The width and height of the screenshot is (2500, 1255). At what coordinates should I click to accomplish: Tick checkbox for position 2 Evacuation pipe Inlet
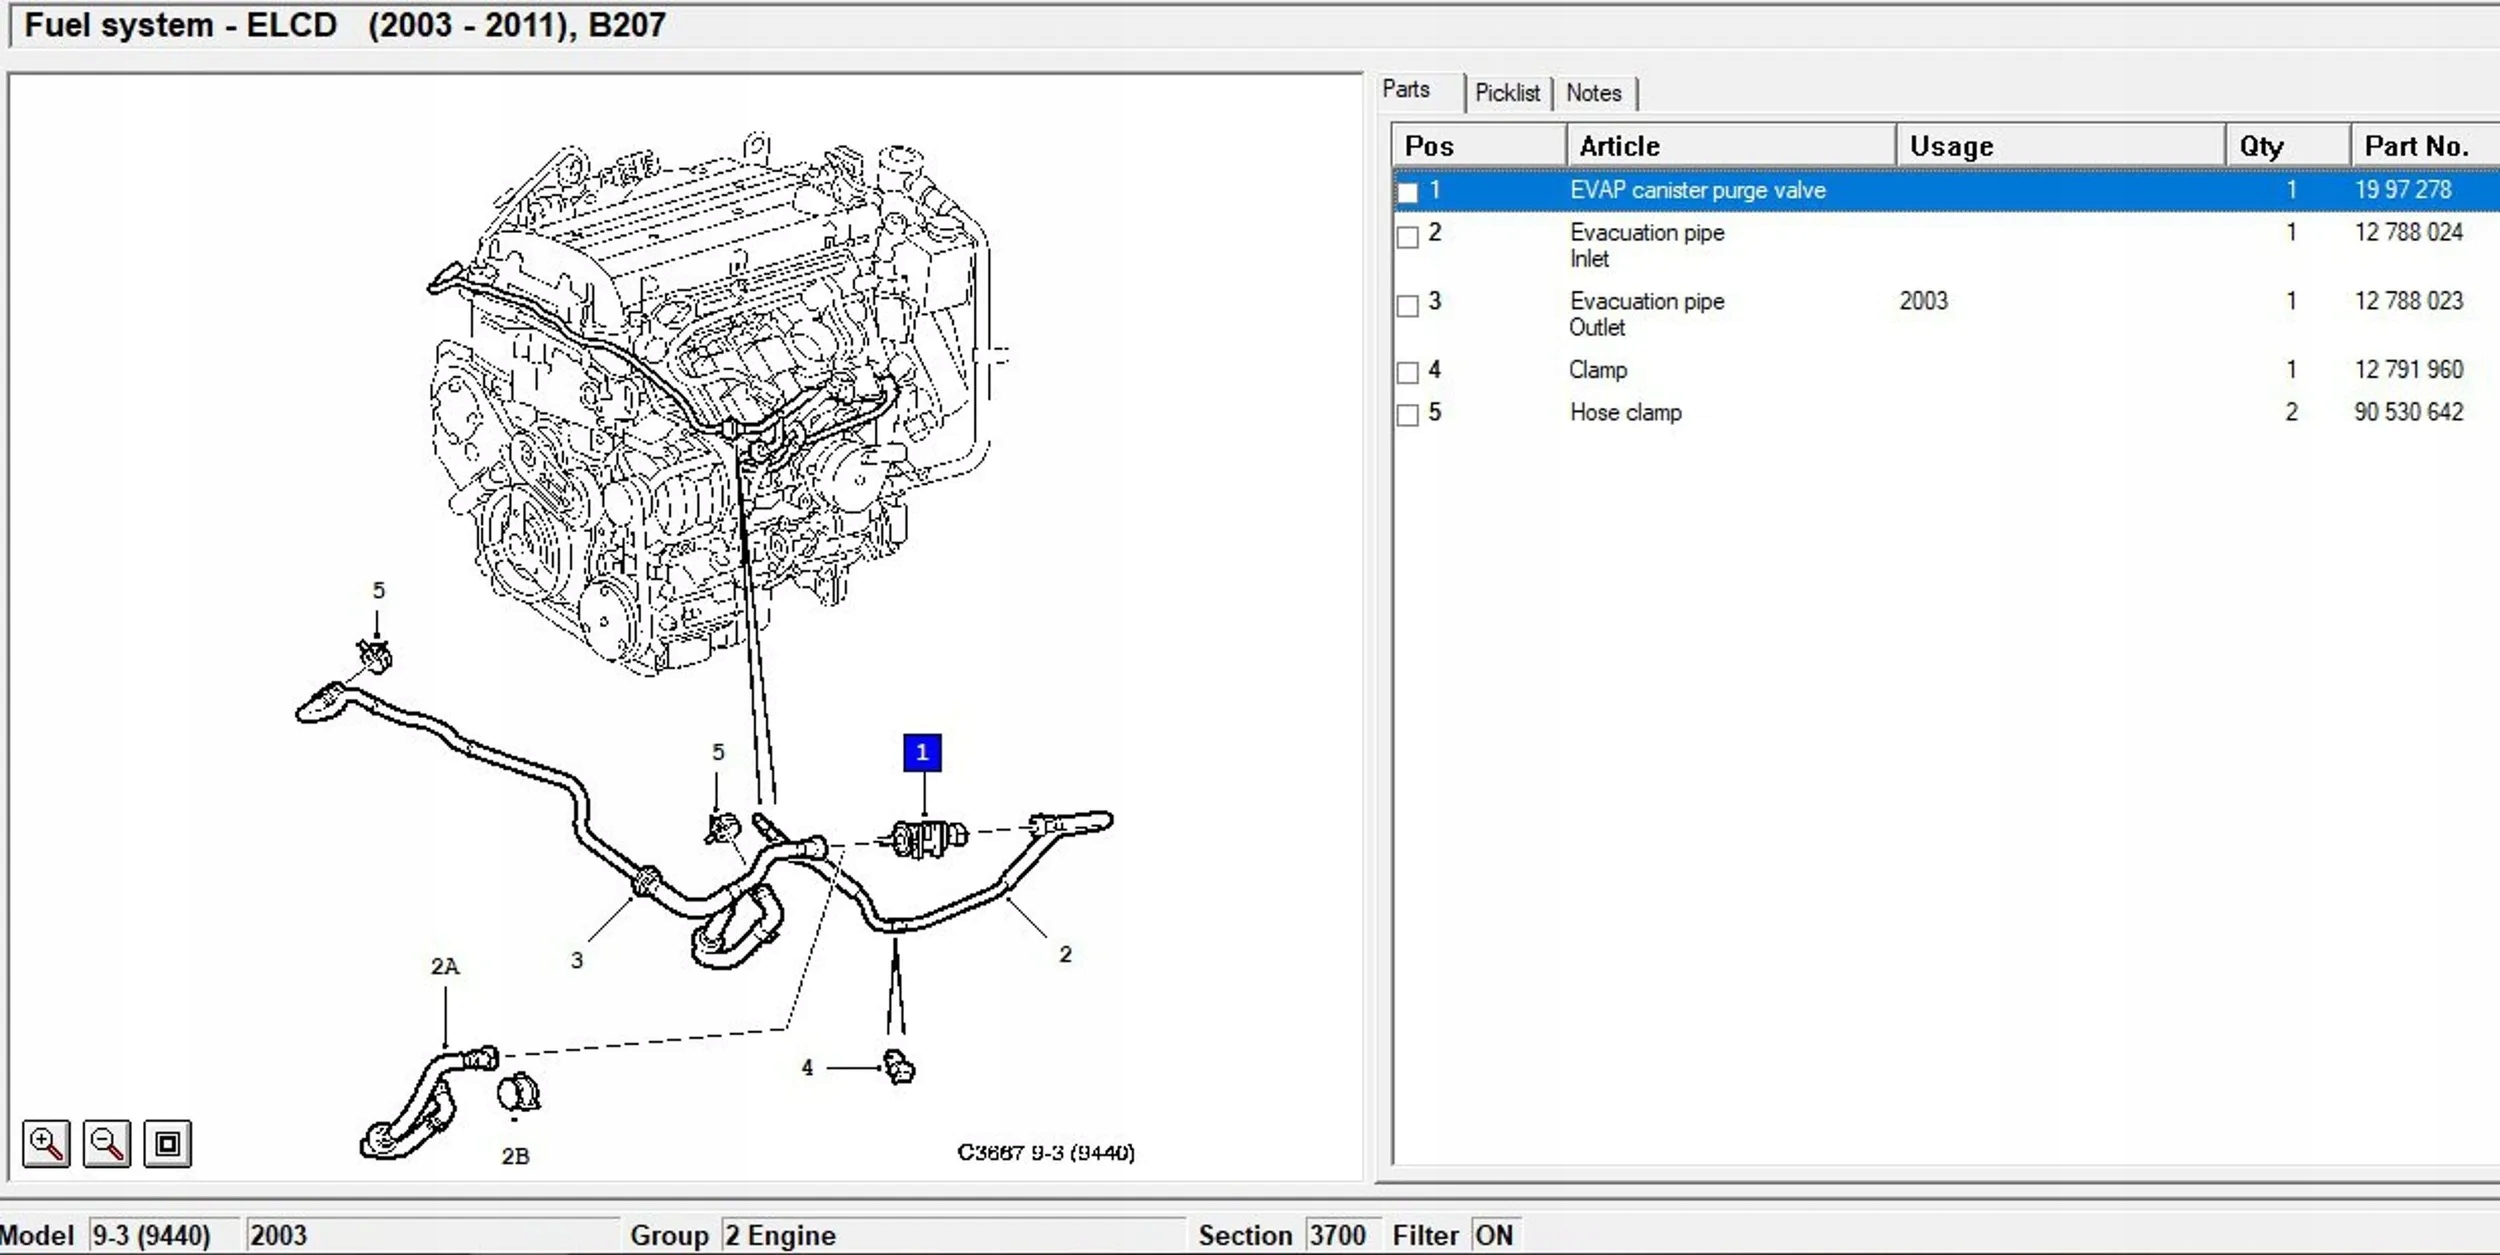point(1408,237)
